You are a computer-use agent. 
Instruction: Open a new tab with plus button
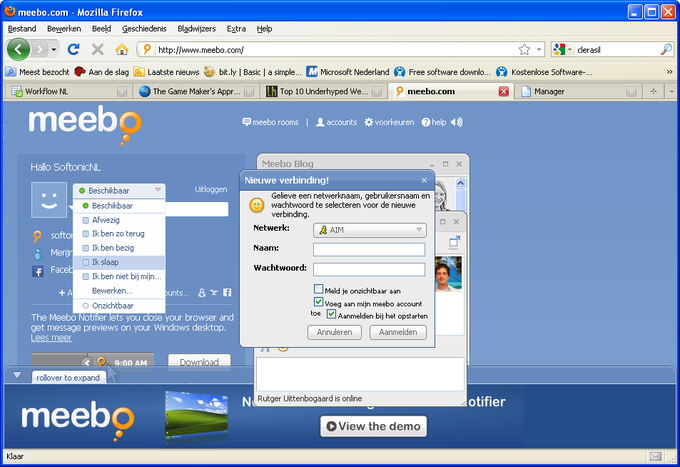[x=654, y=91]
